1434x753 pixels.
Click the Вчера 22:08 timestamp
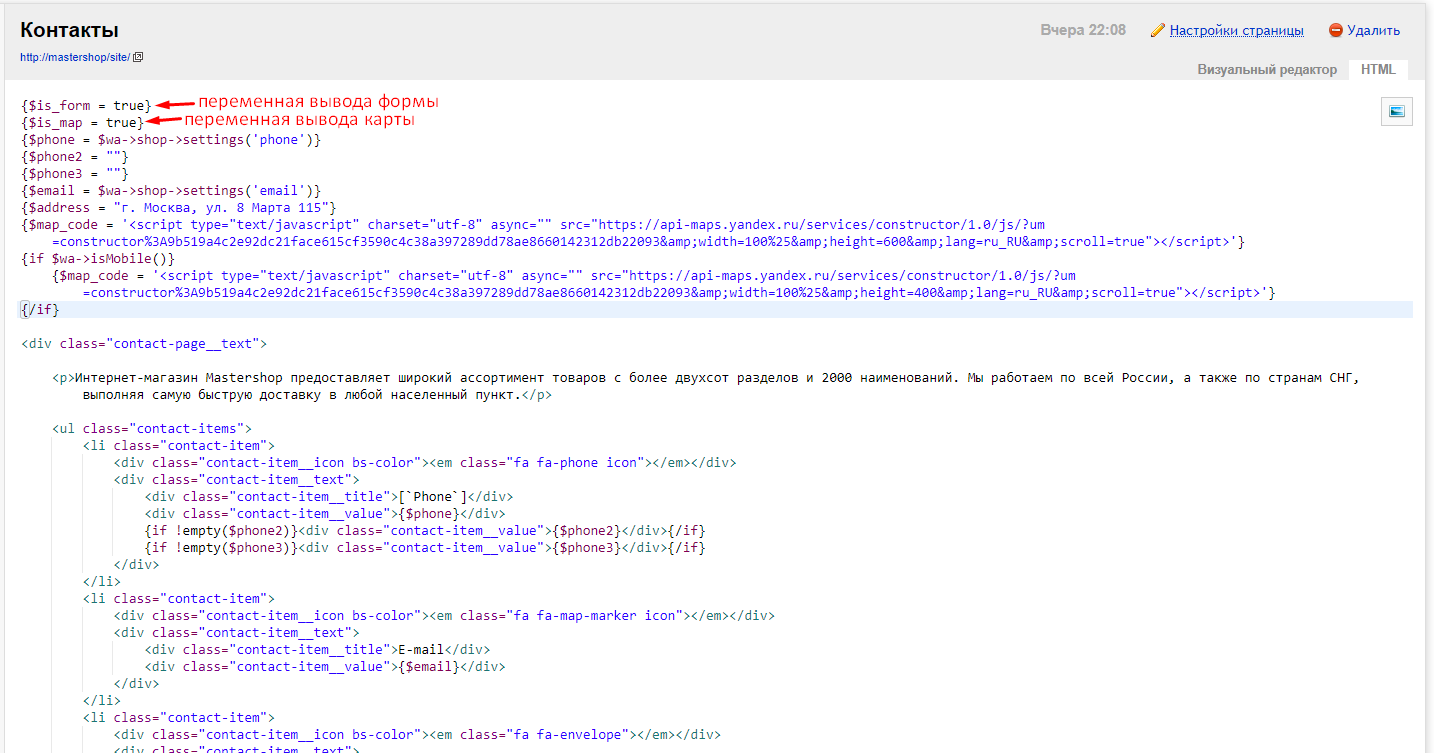coord(1083,31)
